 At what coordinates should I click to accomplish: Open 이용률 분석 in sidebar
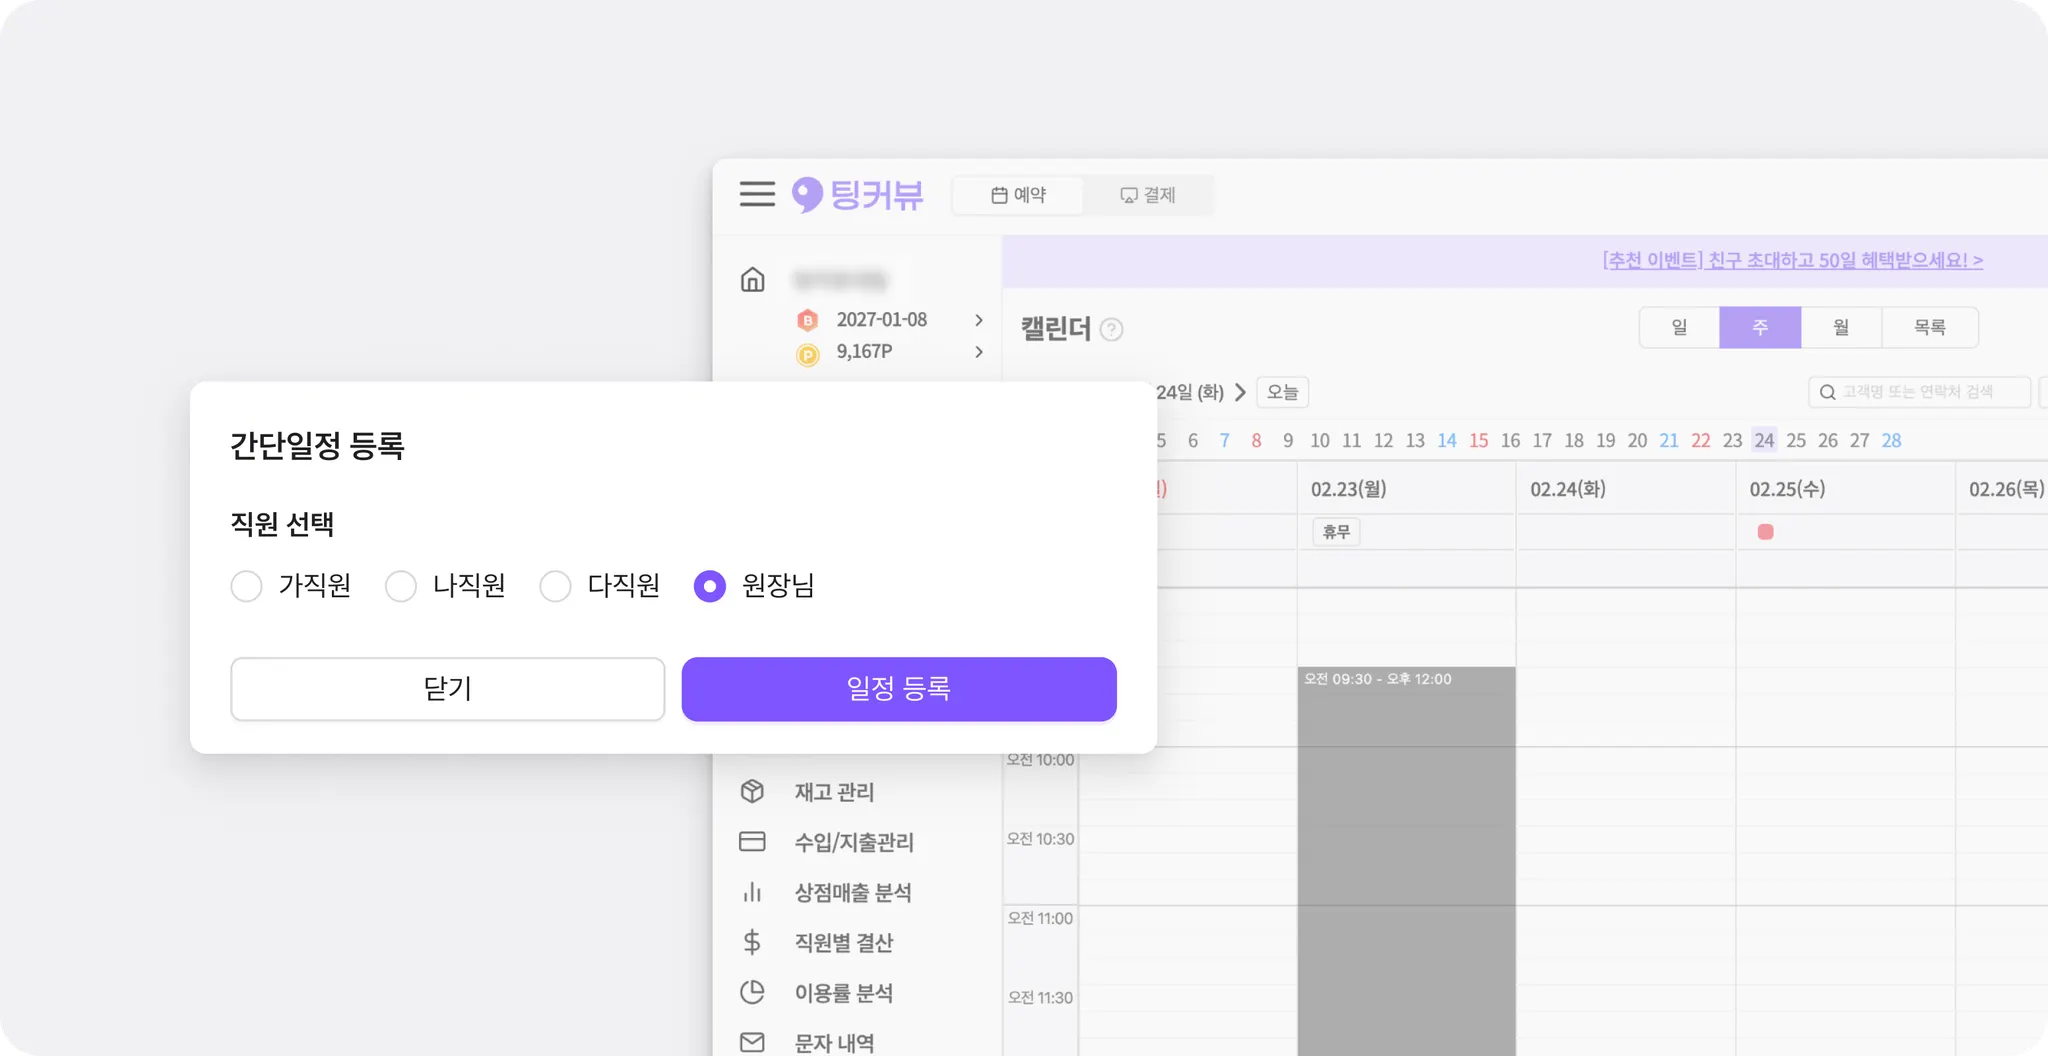coord(843,992)
